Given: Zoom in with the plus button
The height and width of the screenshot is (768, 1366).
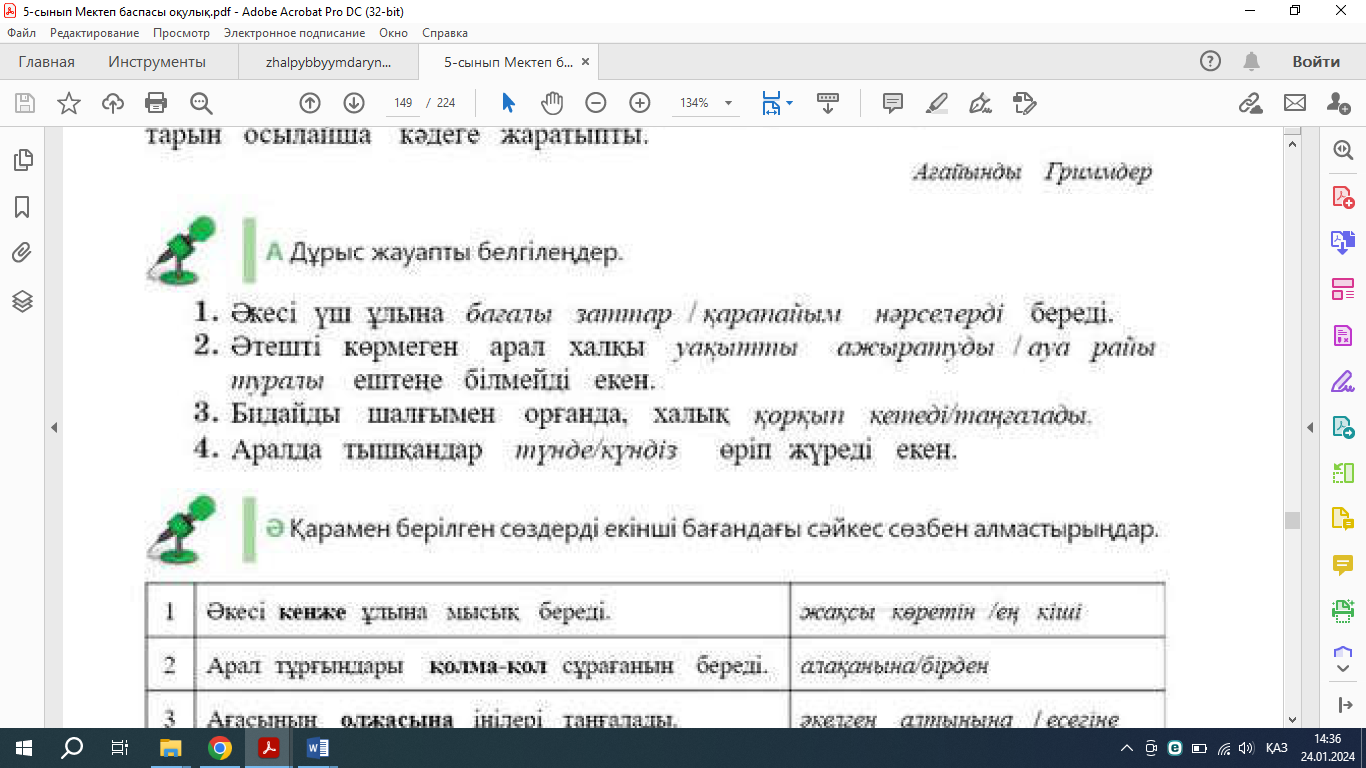Looking at the screenshot, I should click(640, 103).
